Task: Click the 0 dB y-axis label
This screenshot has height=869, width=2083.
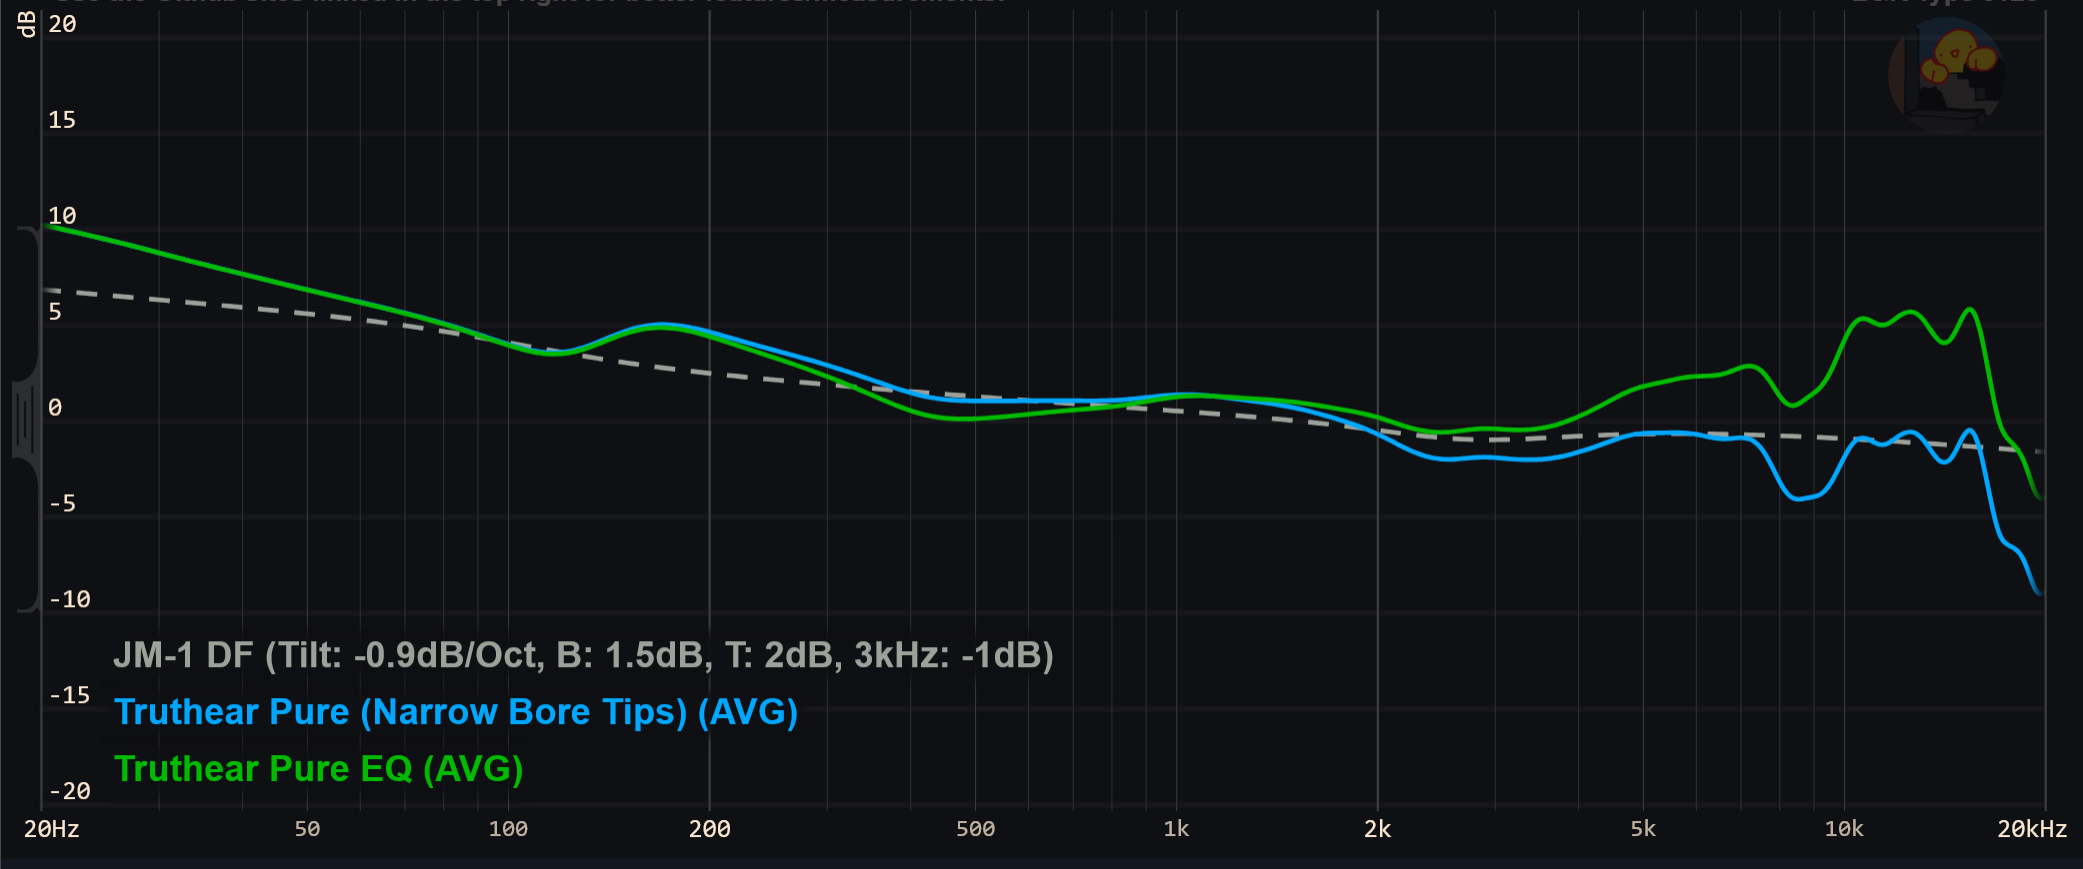Action: click(55, 408)
